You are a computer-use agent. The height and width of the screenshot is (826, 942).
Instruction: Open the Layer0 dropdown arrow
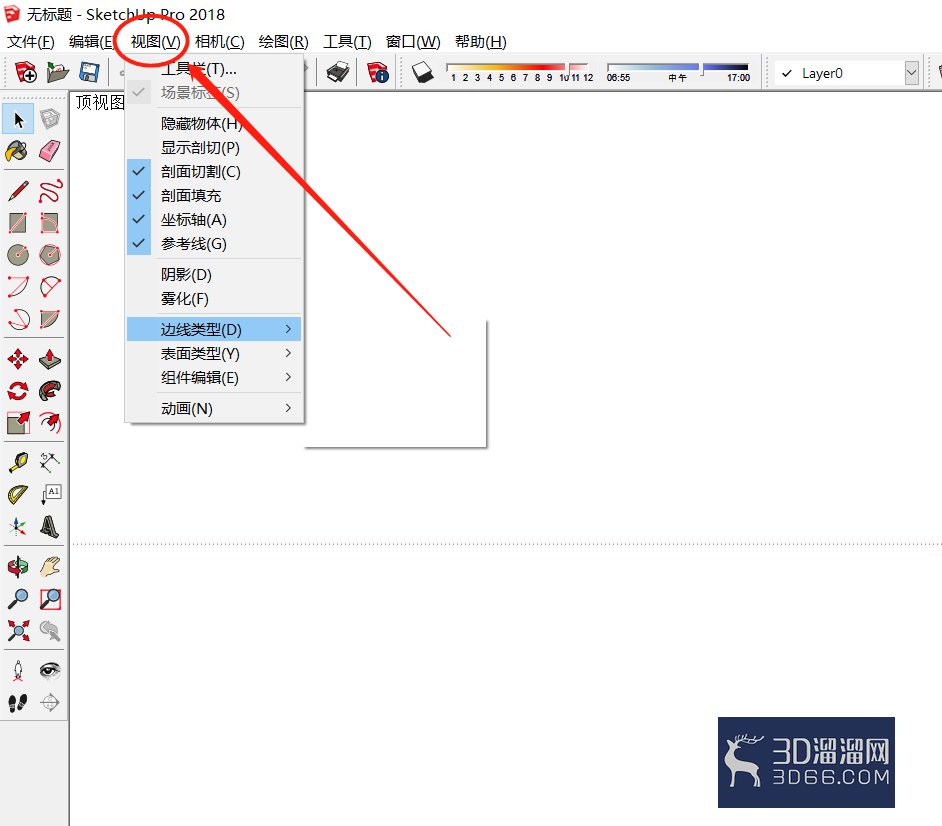pos(911,73)
